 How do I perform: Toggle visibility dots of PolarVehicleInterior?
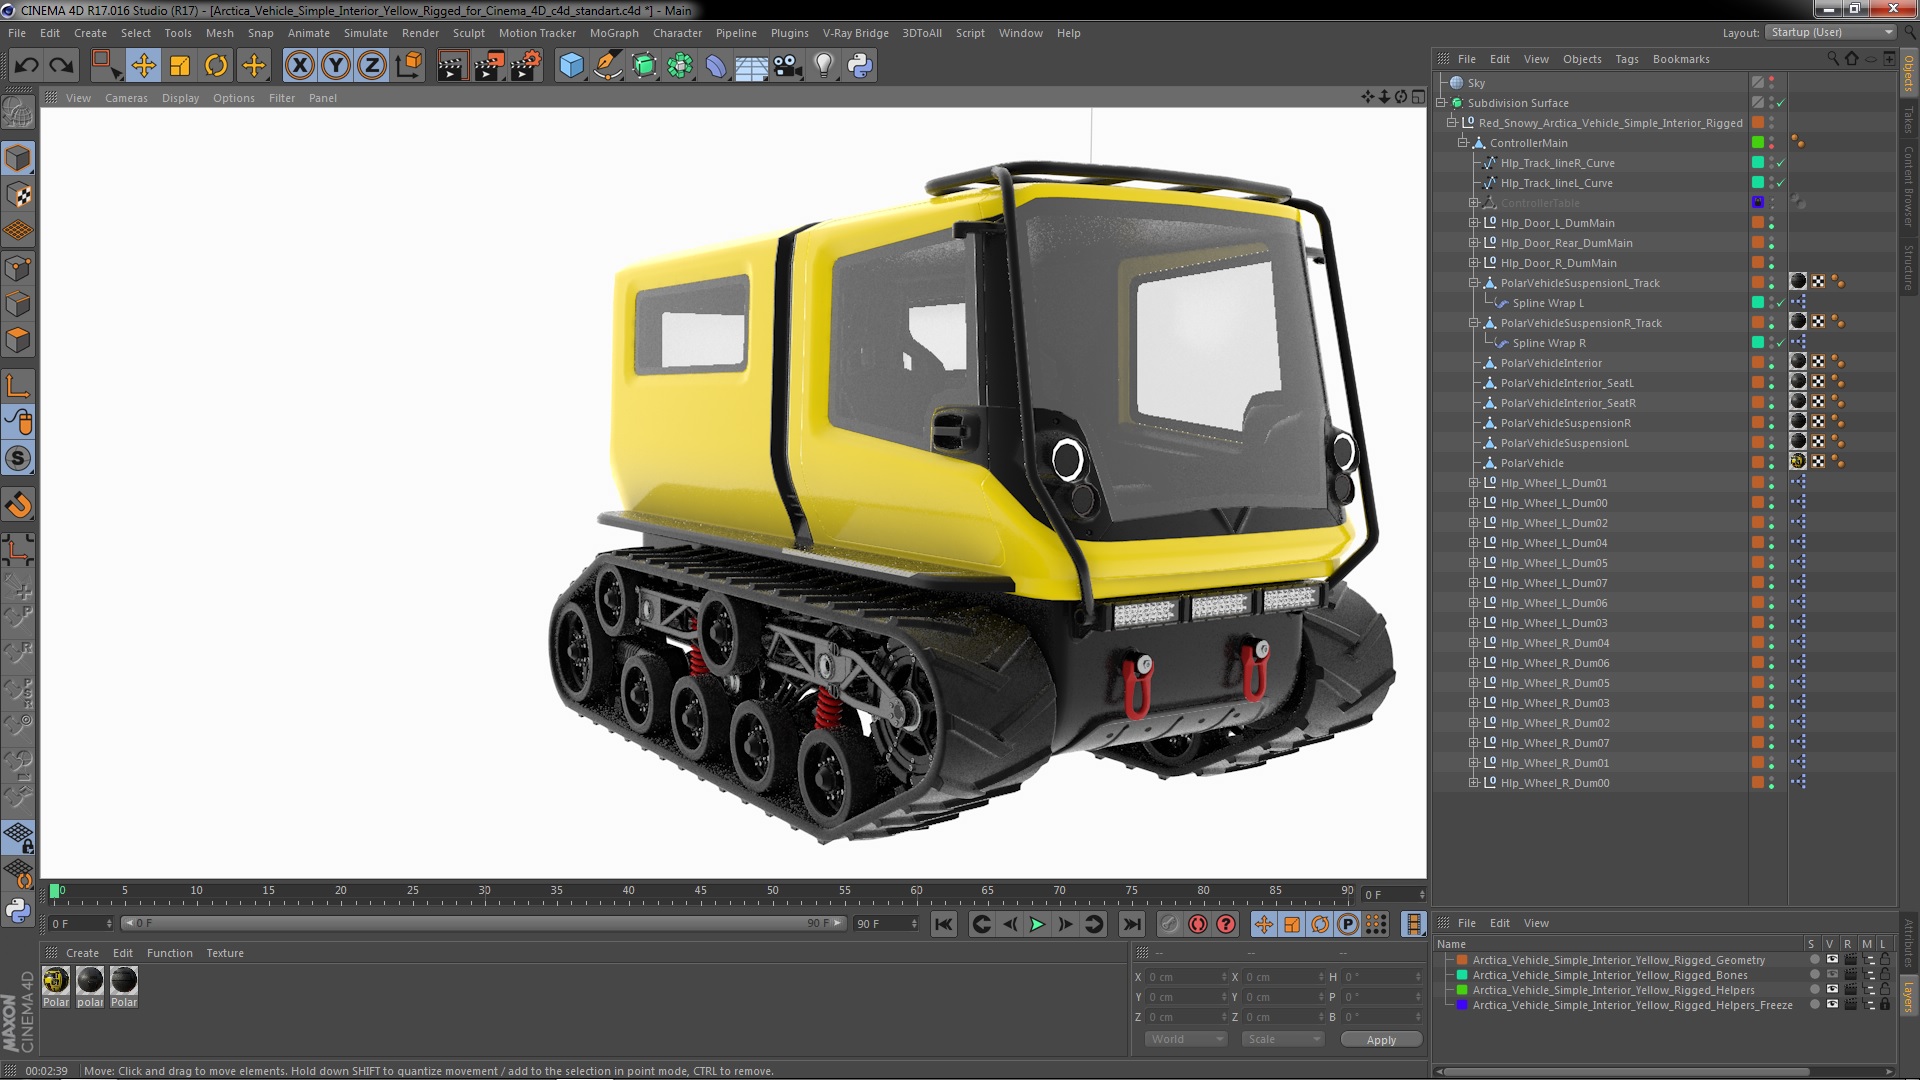(x=1771, y=363)
